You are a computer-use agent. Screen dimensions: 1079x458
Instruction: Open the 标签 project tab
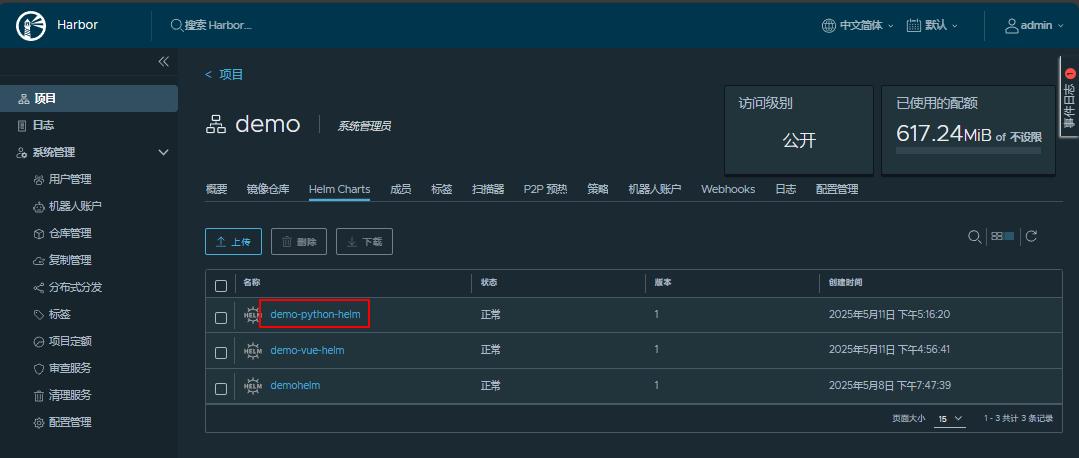click(442, 189)
